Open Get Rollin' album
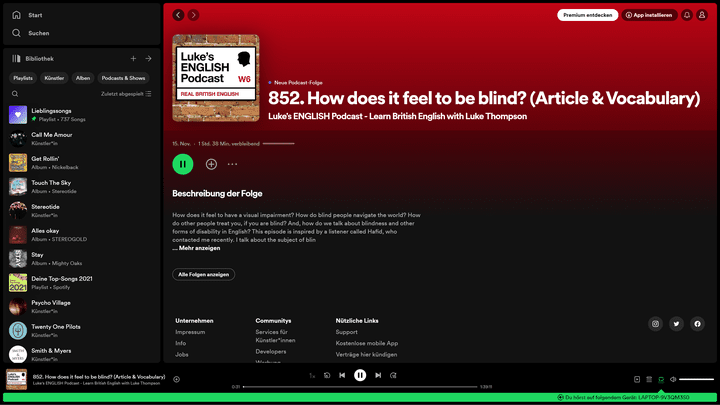Screen dimensions: 720x405 (82, 163)
